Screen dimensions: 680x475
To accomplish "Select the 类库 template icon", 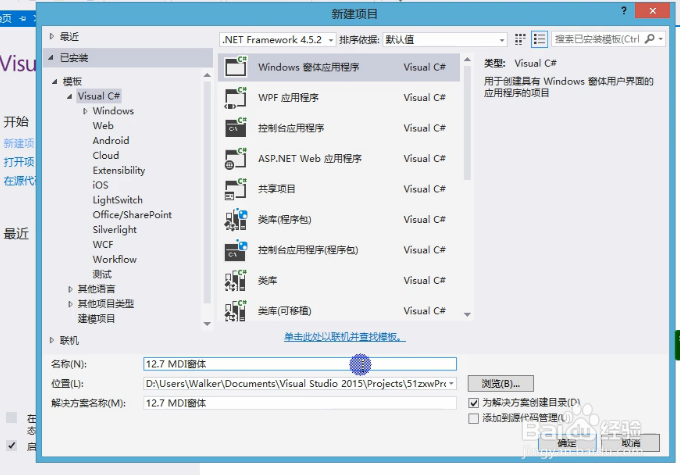I will 236,280.
